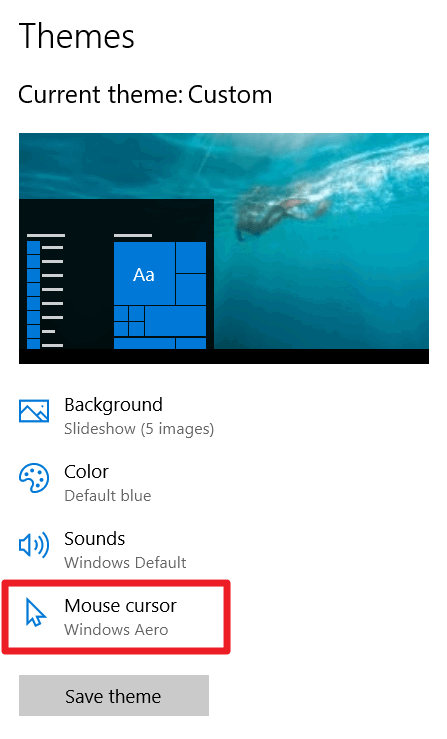Click the Sounds speaker icon
Viewport: 447px width, 739px height.
pos(33,545)
